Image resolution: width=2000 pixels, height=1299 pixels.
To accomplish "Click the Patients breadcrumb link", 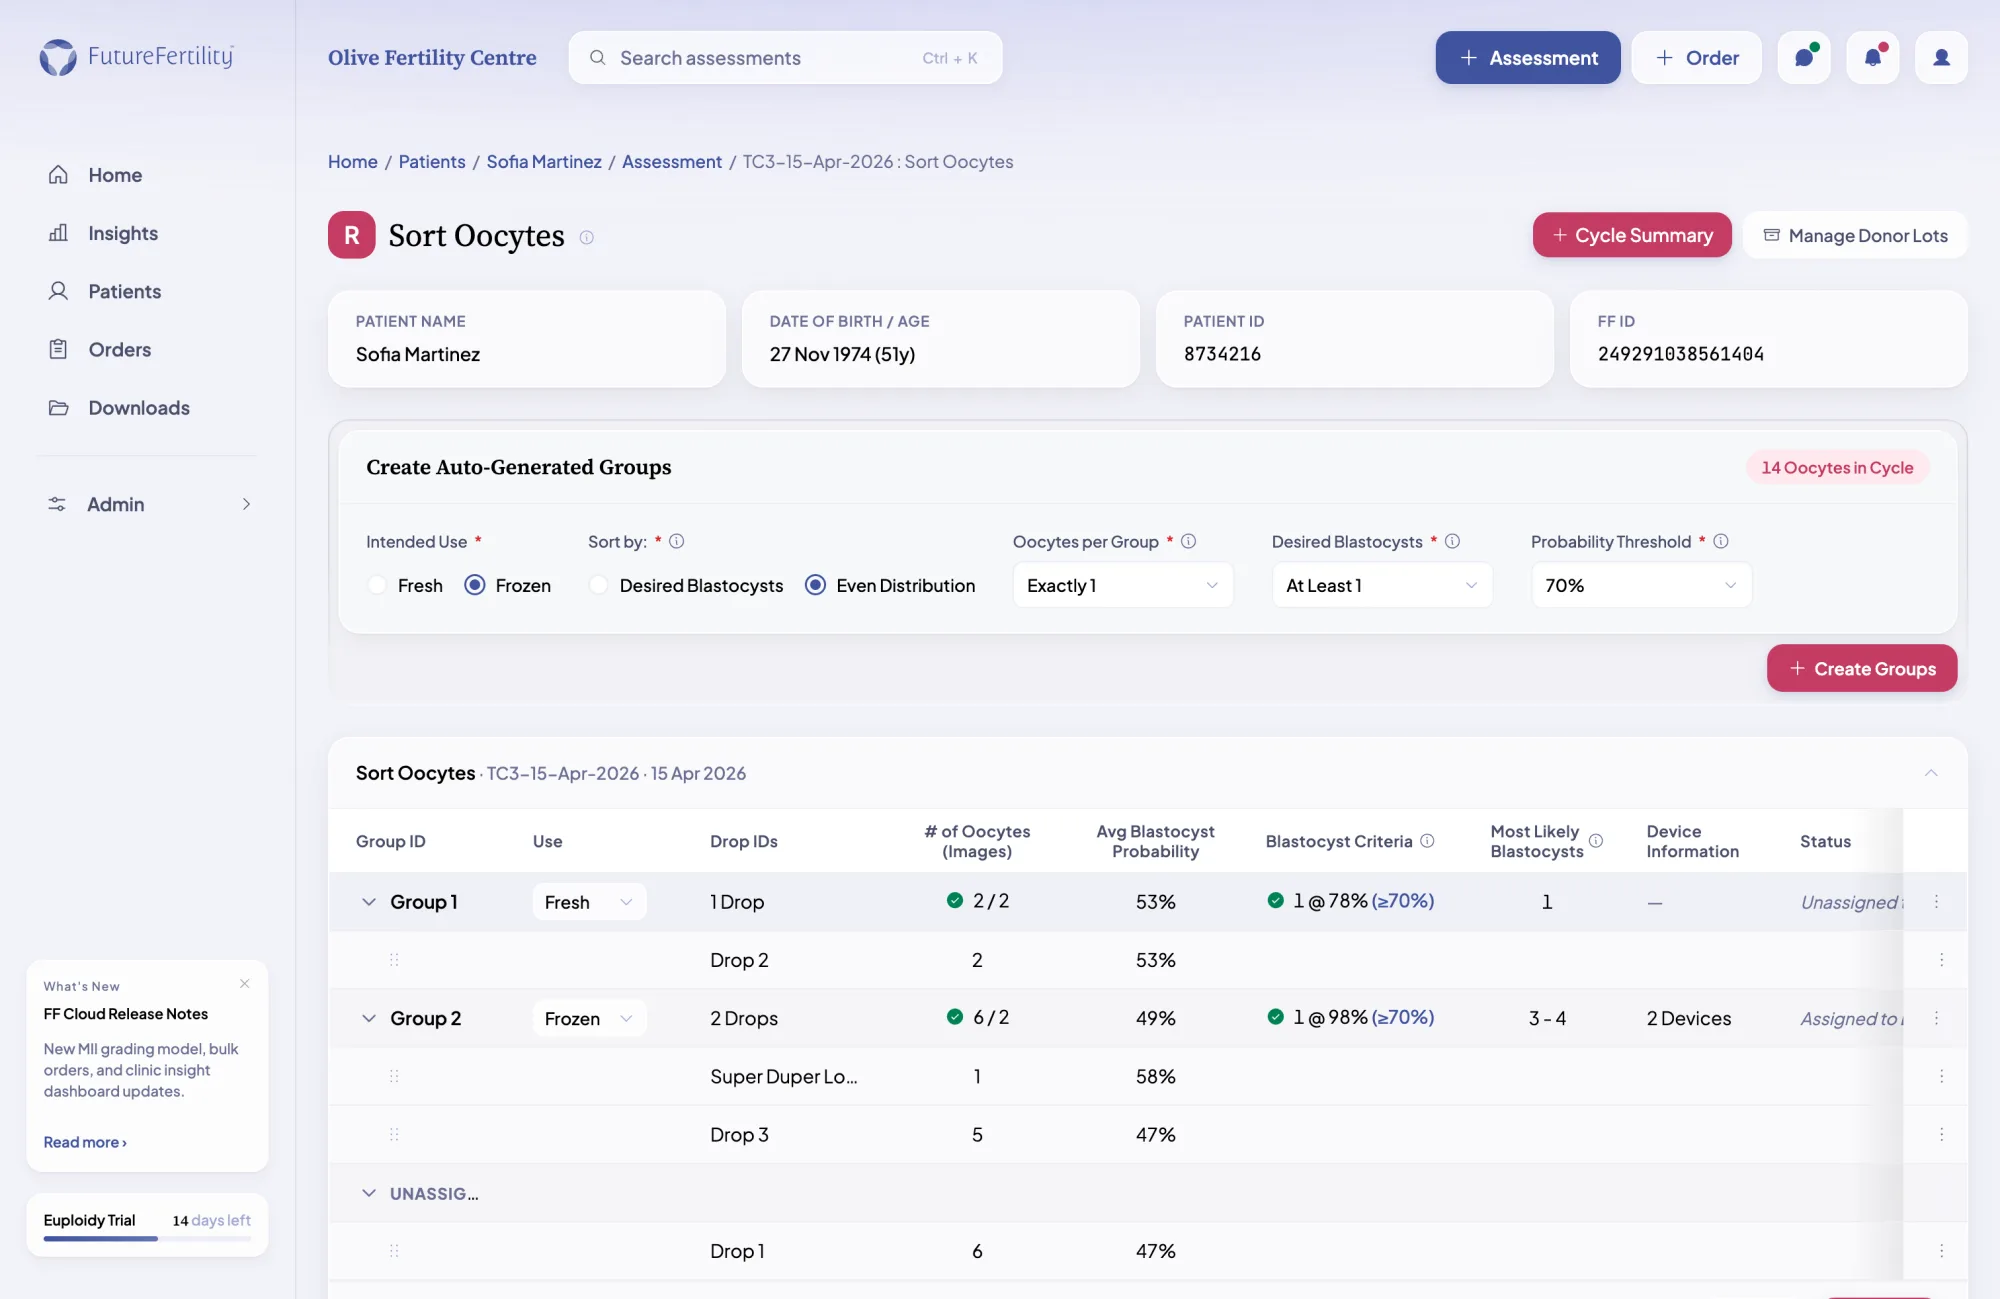I will pos(432,161).
